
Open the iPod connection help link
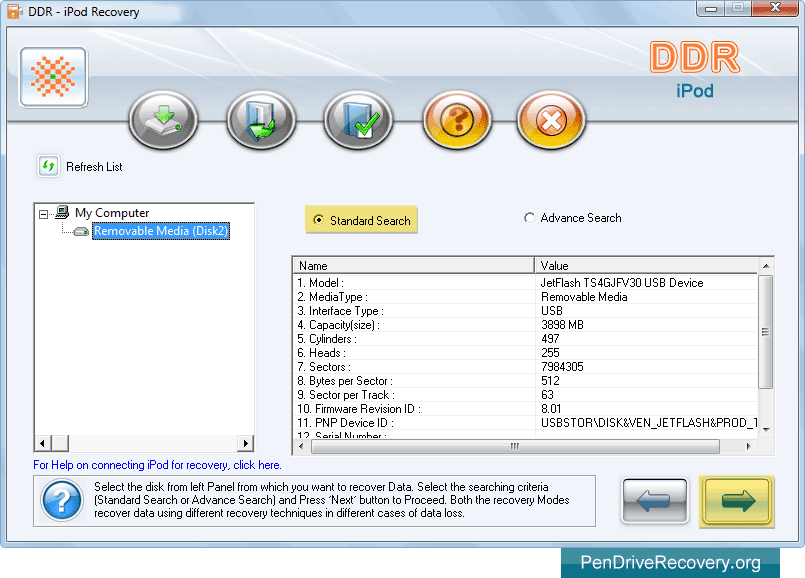157,465
